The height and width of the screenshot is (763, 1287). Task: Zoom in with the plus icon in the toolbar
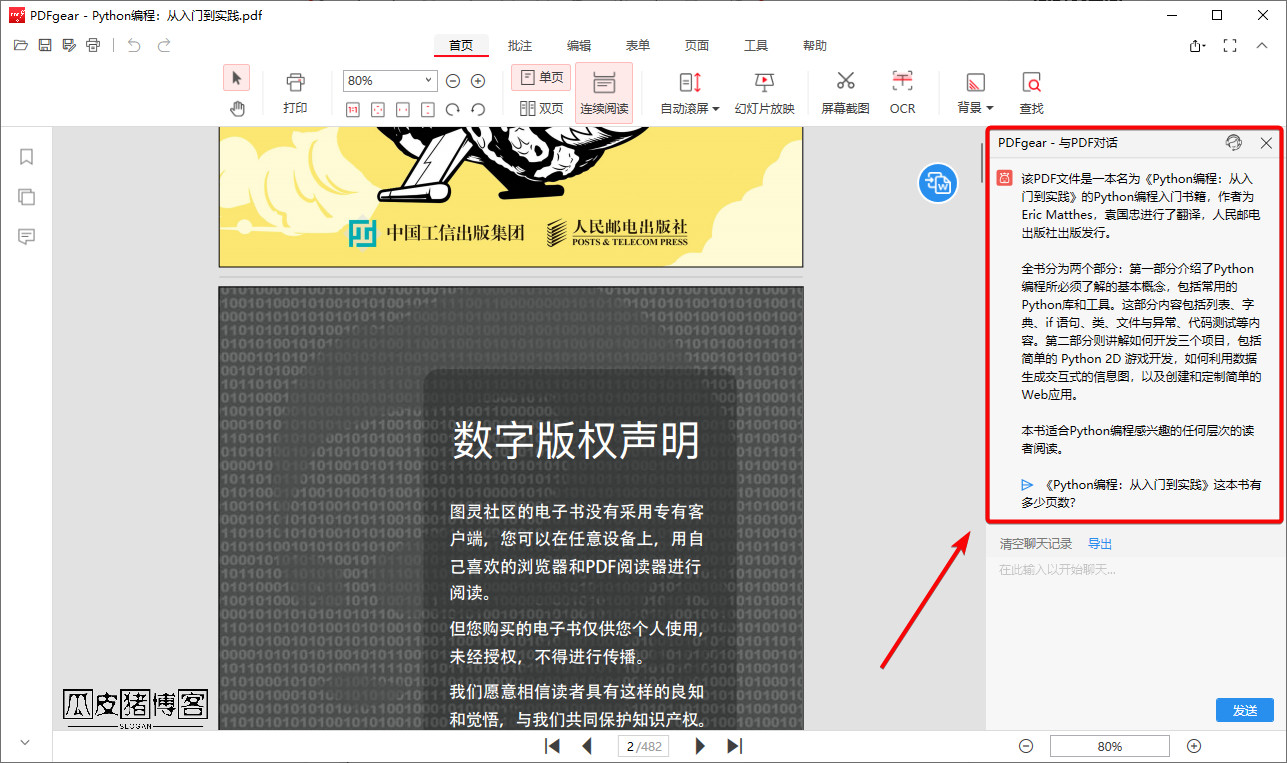(x=478, y=81)
